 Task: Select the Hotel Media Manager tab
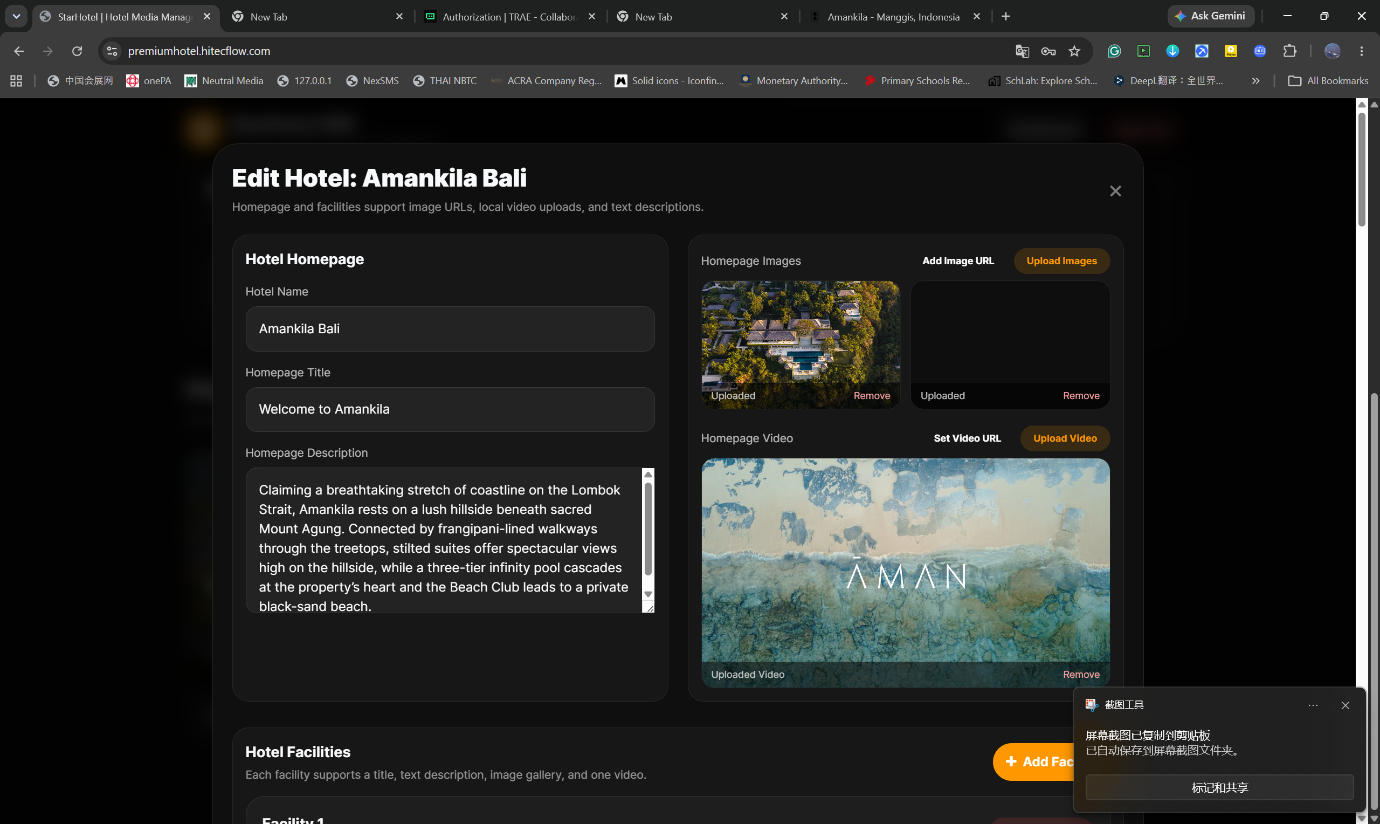124,17
